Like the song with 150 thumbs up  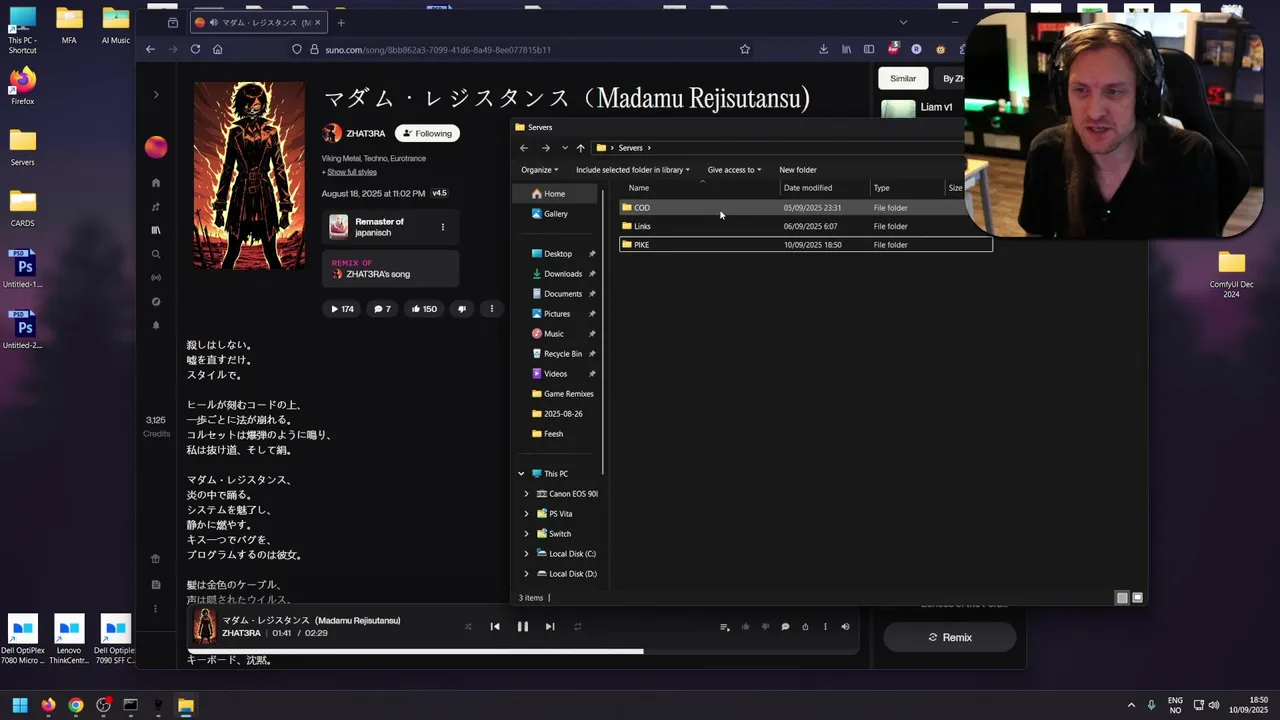coord(424,309)
